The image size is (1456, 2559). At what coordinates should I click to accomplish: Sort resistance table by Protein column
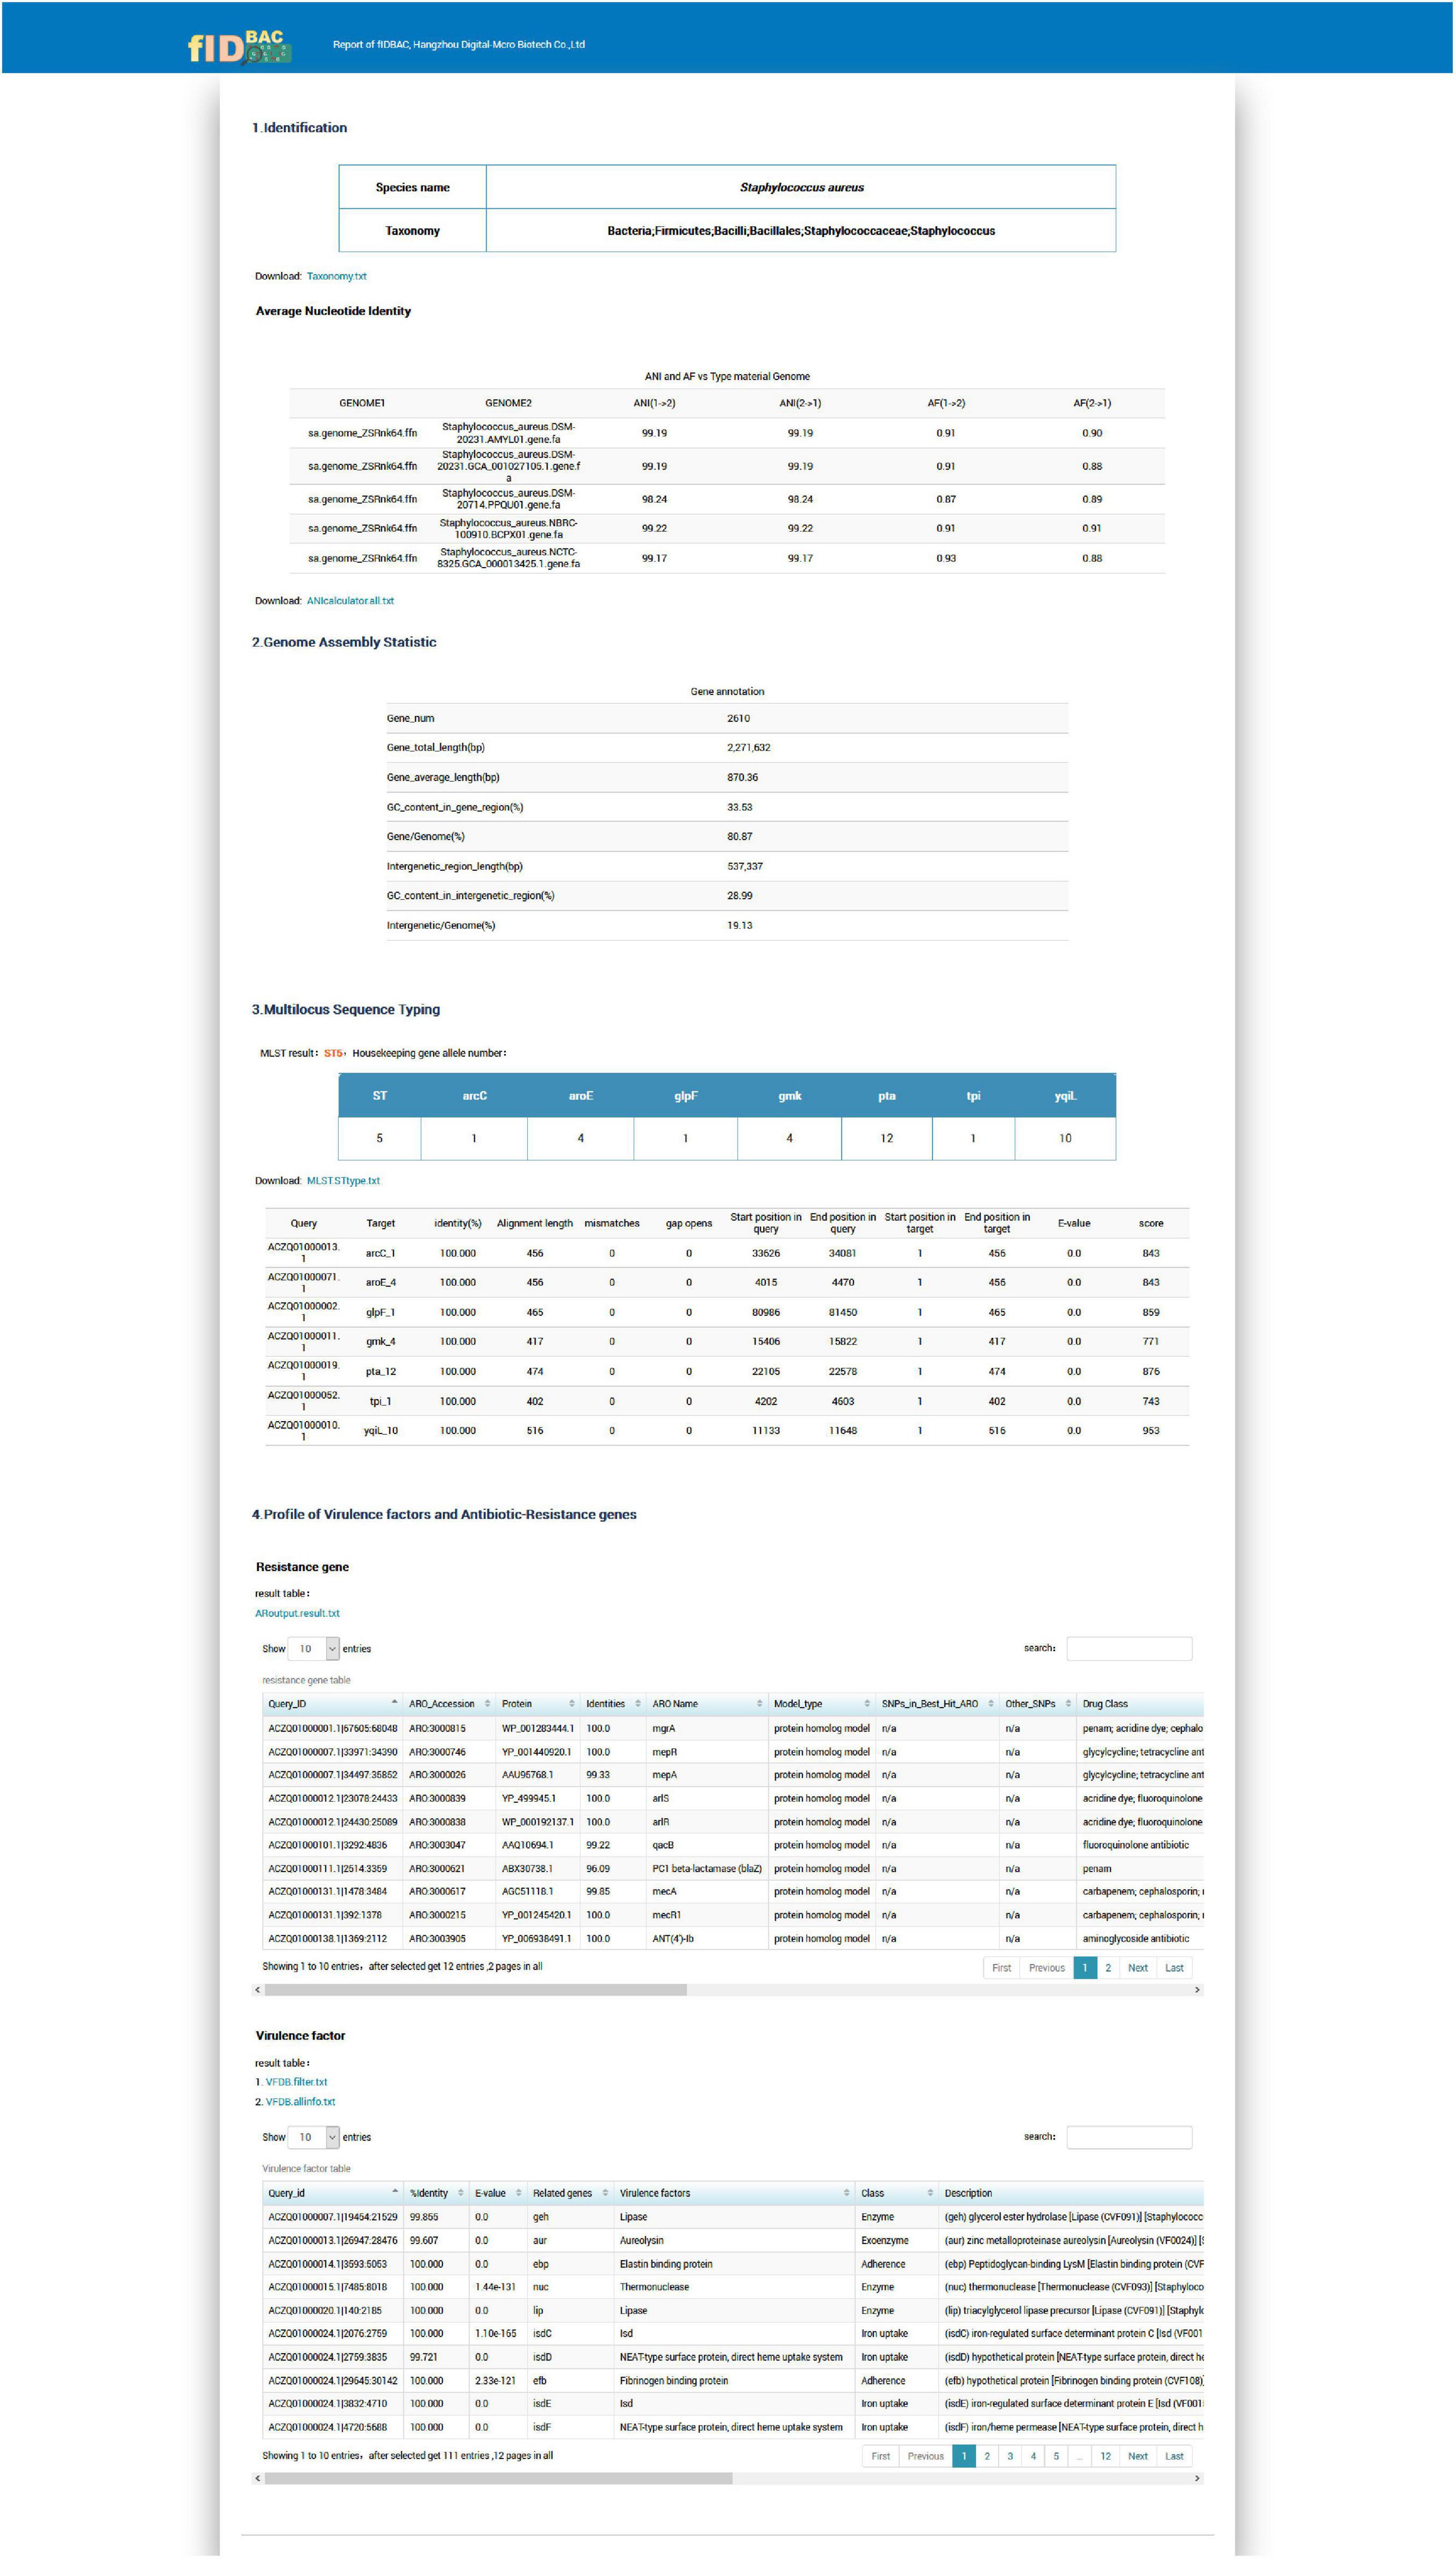[x=538, y=1704]
